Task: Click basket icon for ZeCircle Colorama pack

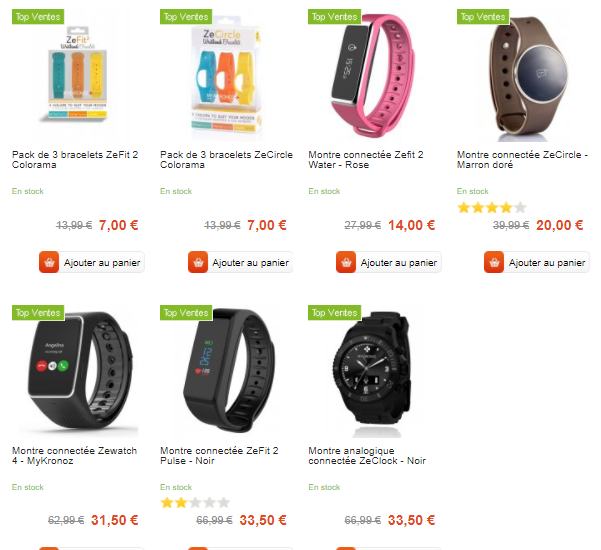Action: [198, 262]
